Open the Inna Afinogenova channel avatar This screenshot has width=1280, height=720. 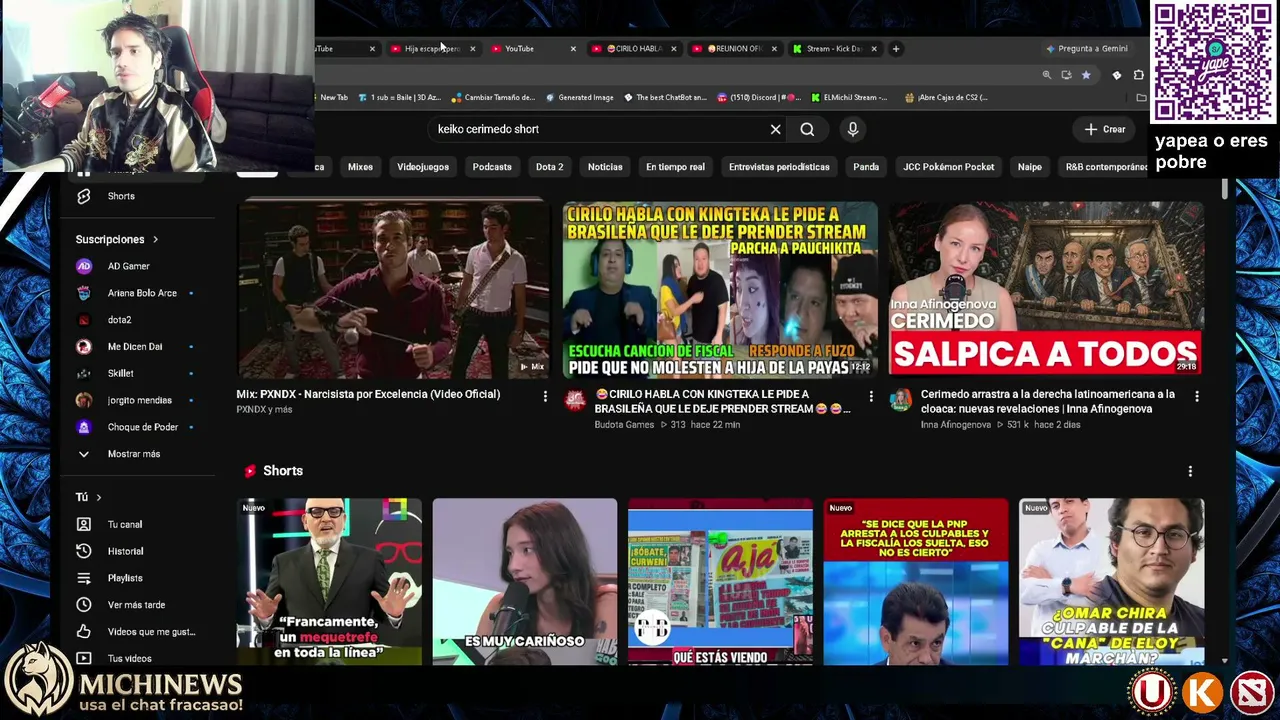click(901, 400)
